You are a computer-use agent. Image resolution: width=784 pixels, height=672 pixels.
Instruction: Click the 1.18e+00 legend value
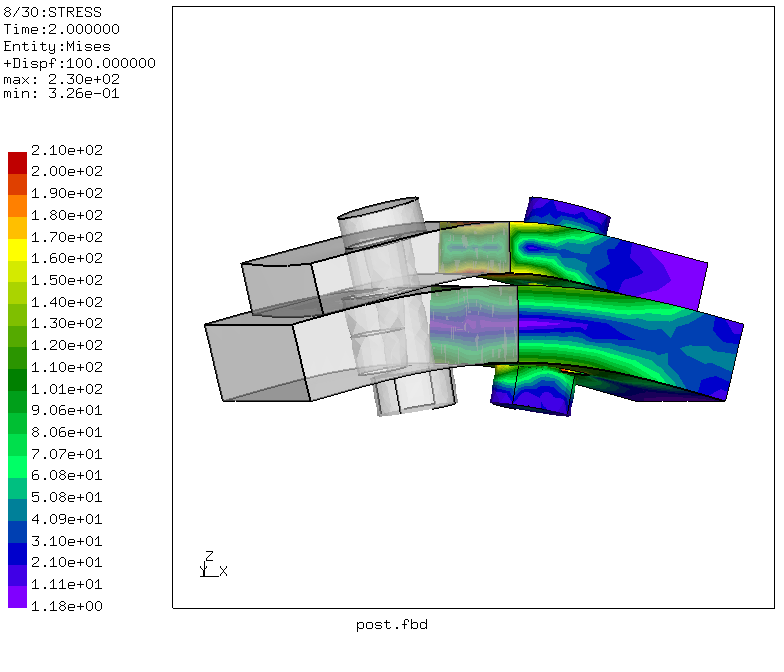click(66, 606)
